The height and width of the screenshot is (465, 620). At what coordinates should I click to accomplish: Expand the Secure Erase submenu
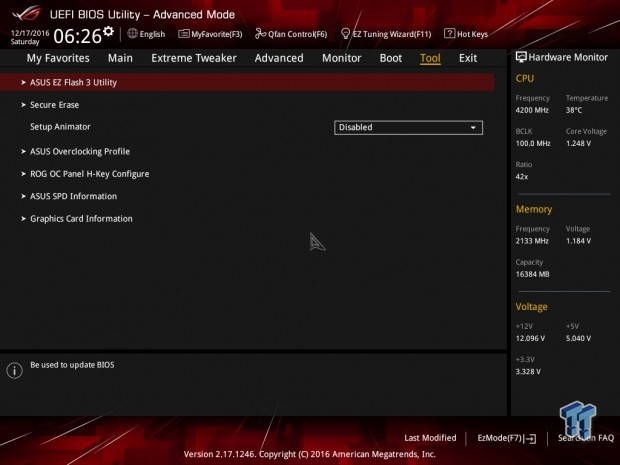click(55, 105)
